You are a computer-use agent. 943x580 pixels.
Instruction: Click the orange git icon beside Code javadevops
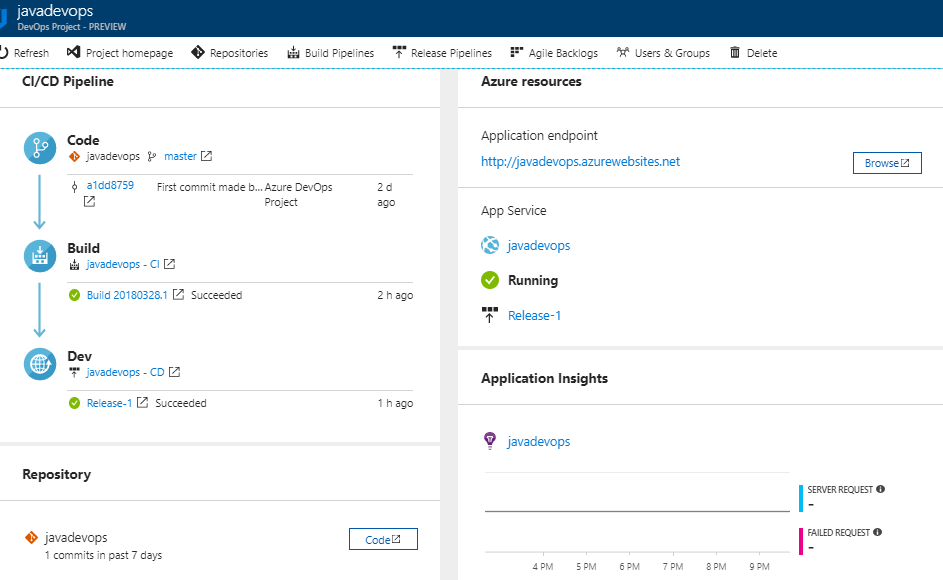pos(75,156)
